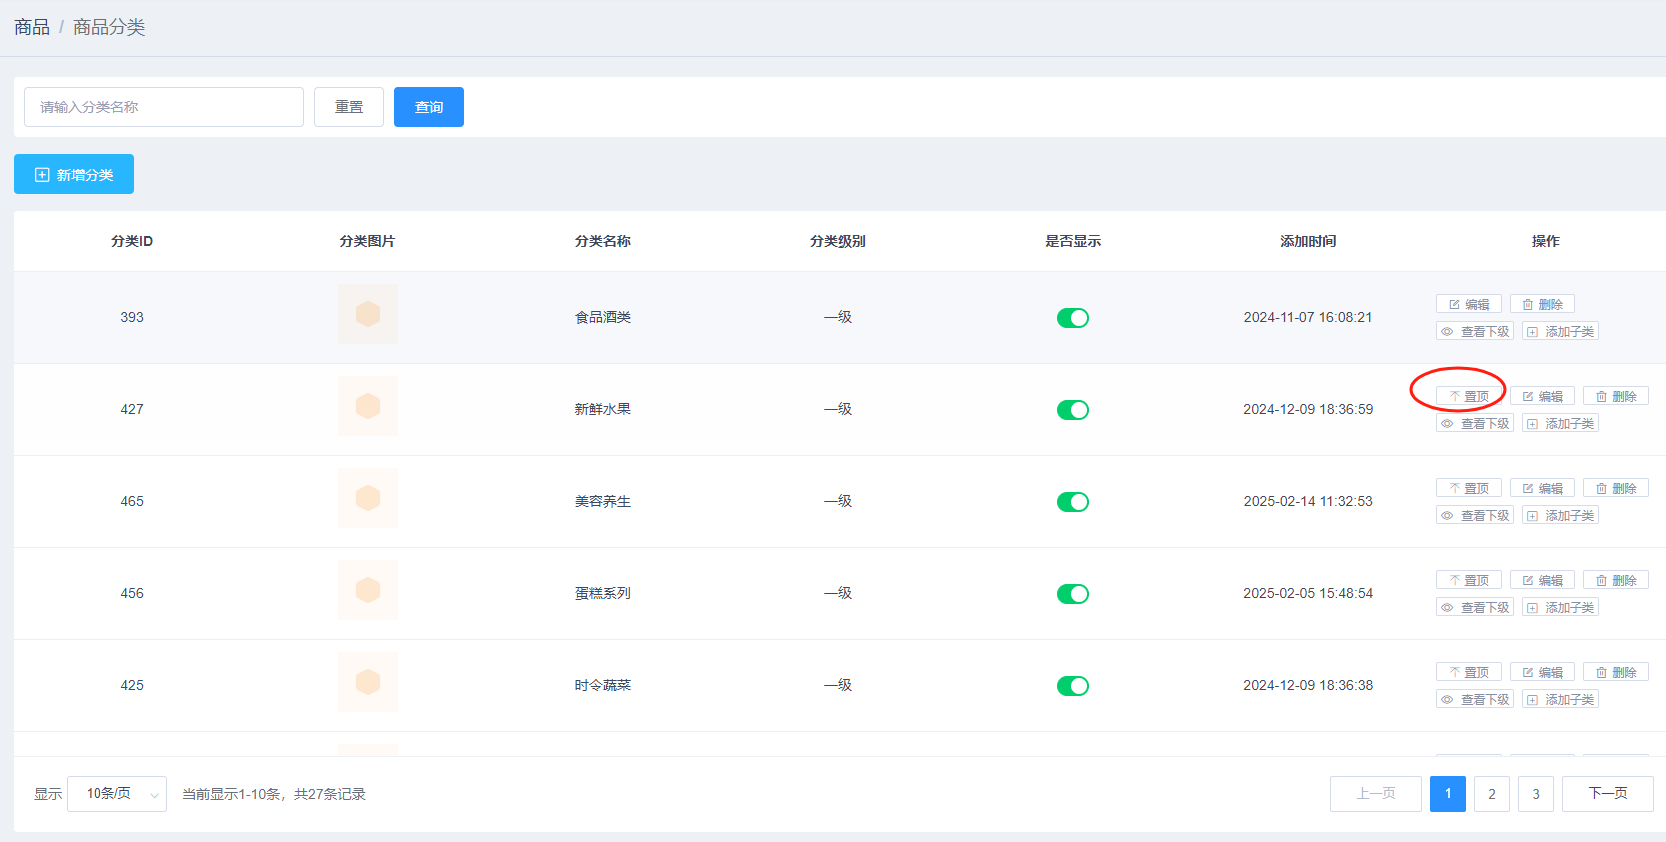Click the 重置 reset button
Screen dimensions: 1666x842
pos(348,107)
